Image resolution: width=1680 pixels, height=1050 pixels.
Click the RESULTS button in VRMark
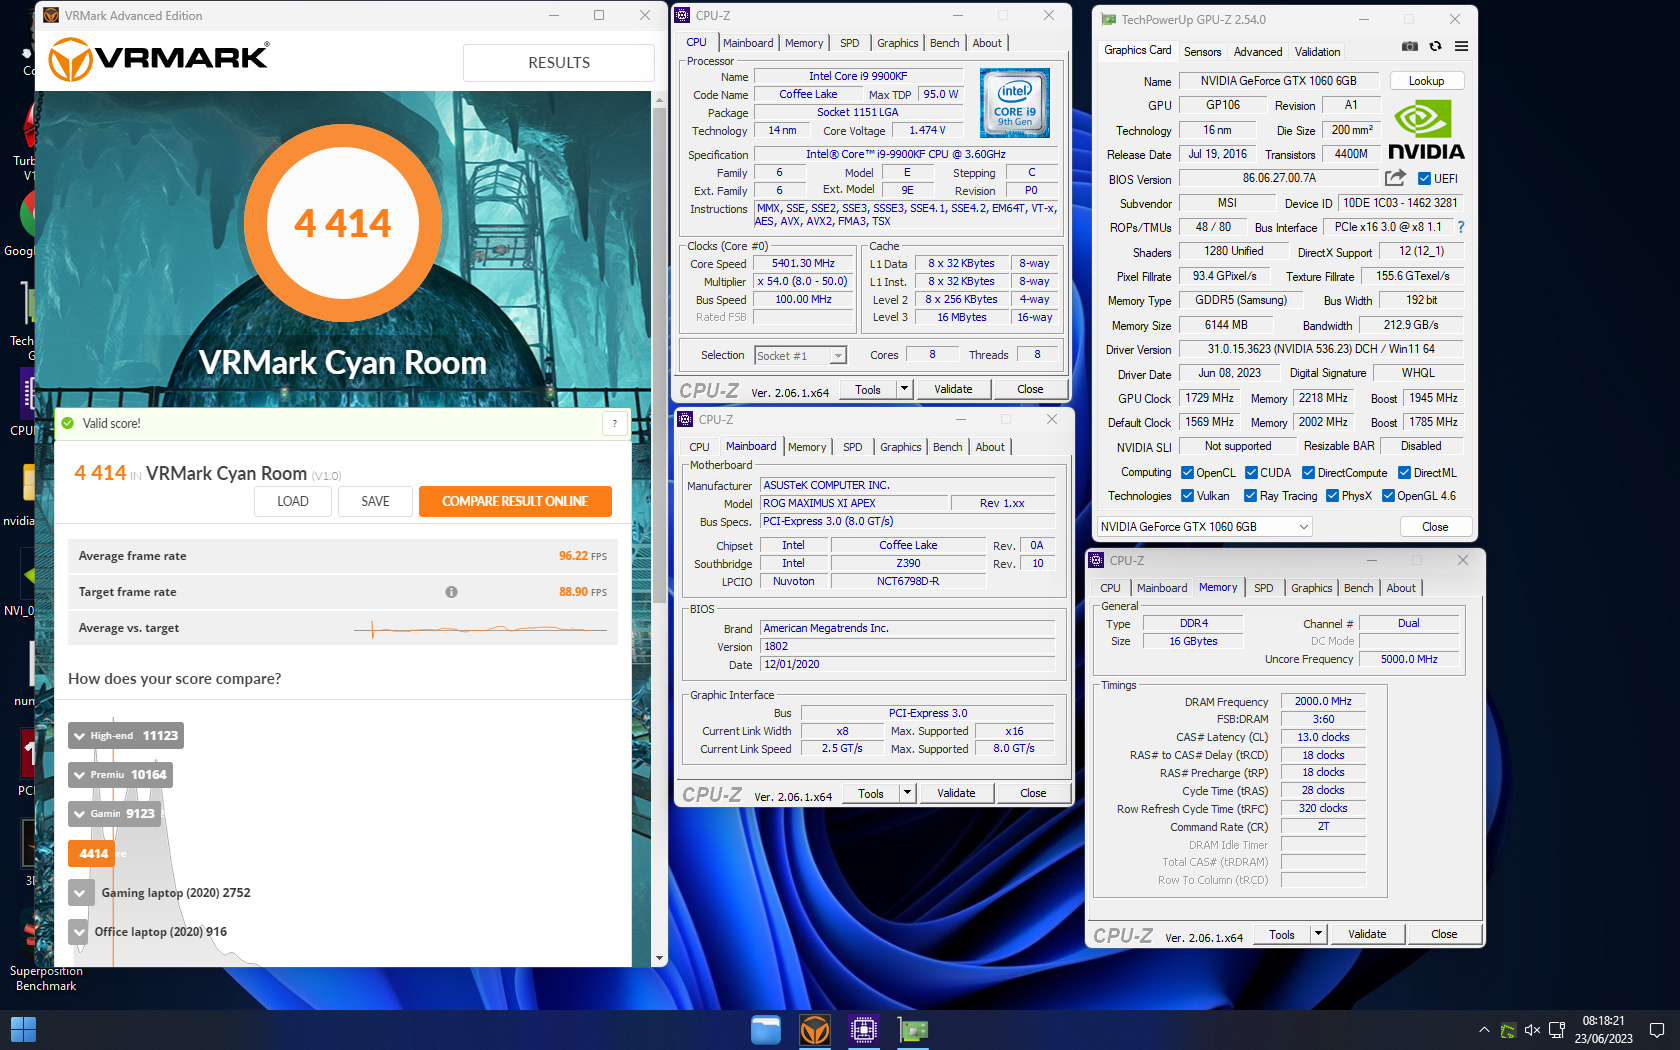click(559, 62)
